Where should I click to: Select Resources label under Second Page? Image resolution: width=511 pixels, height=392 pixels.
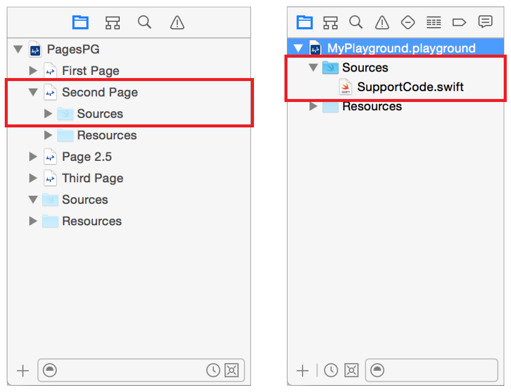107,135
